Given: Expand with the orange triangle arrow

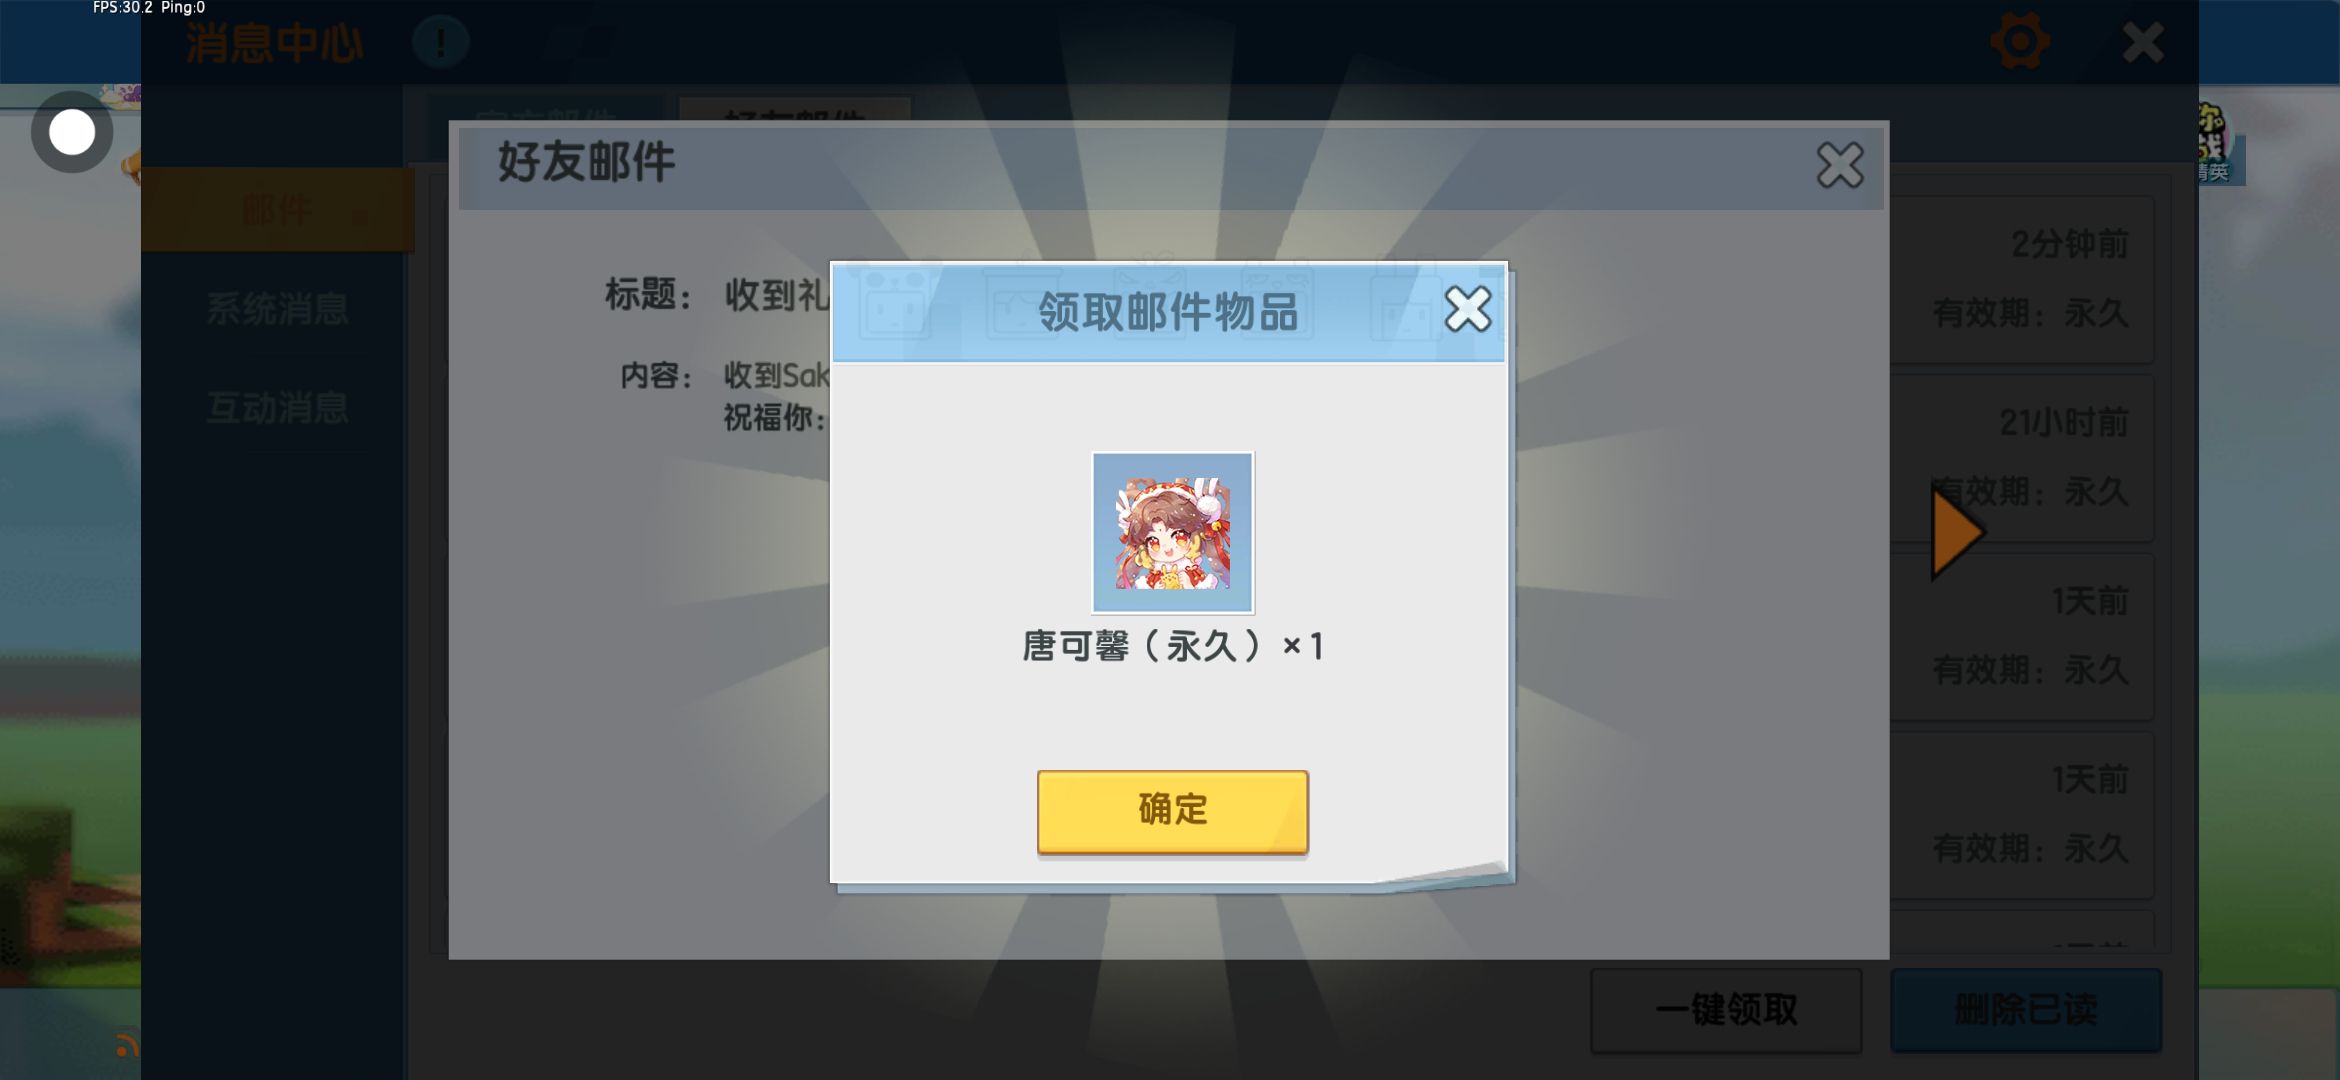Looking at the screenshot, I should (x=1957, y=533).
